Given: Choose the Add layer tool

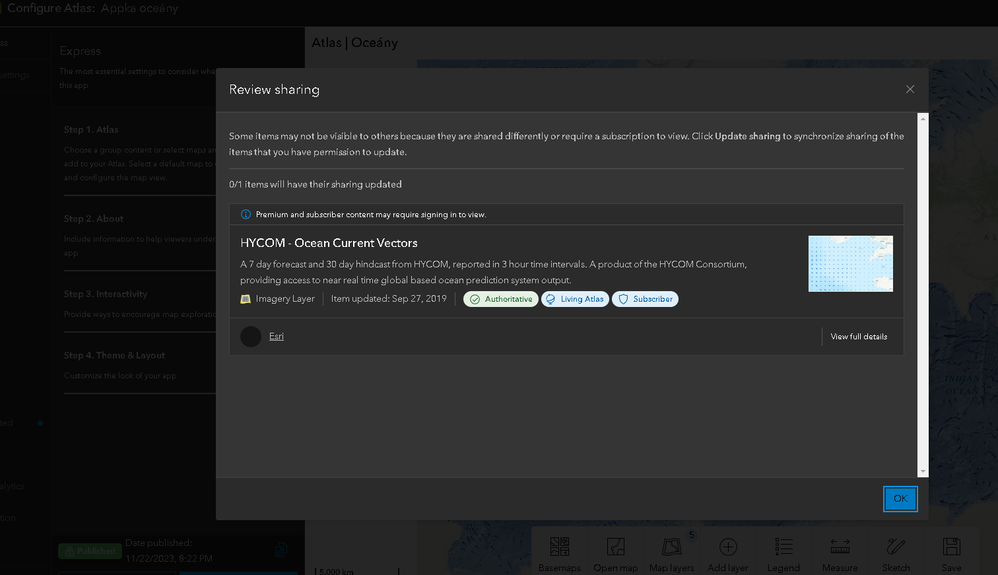Looking at the screenshot, I should [727, 554].
